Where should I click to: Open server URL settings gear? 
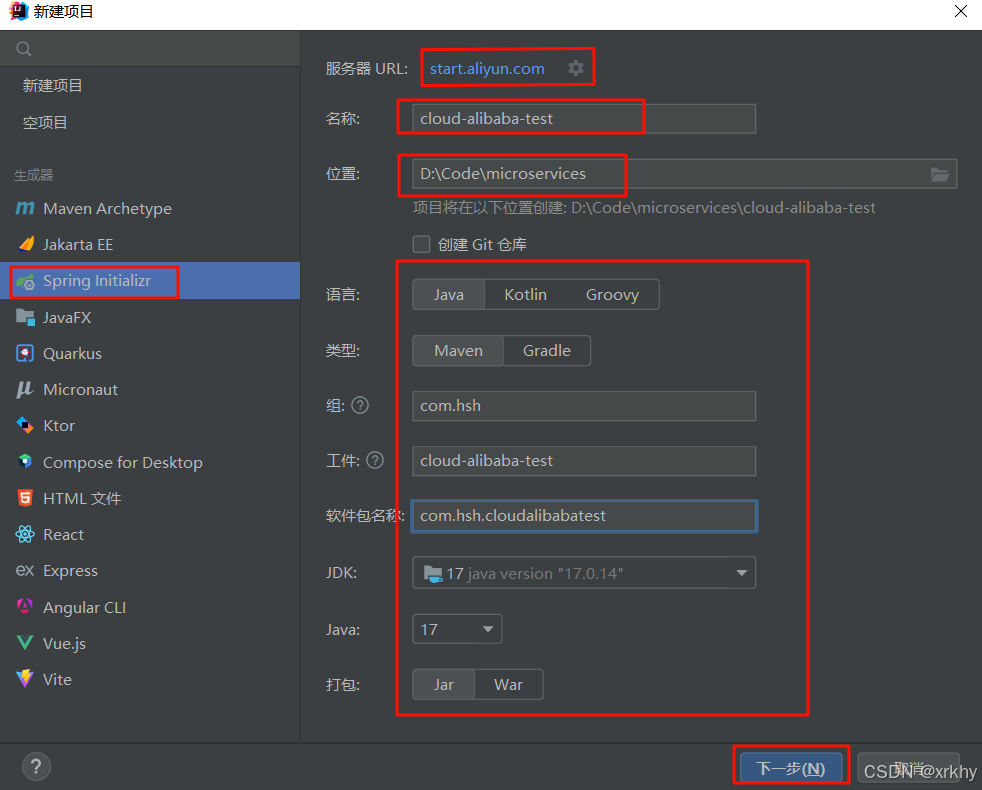pyautogui.click(x=576, y=68)
